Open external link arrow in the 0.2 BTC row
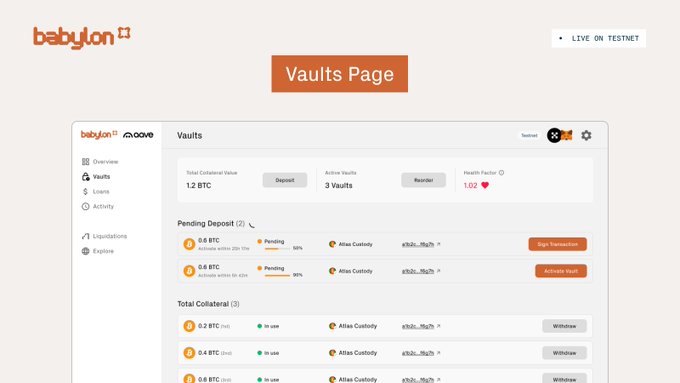Image resolution: width=680 pixels, height=383 pixels. 438,326
